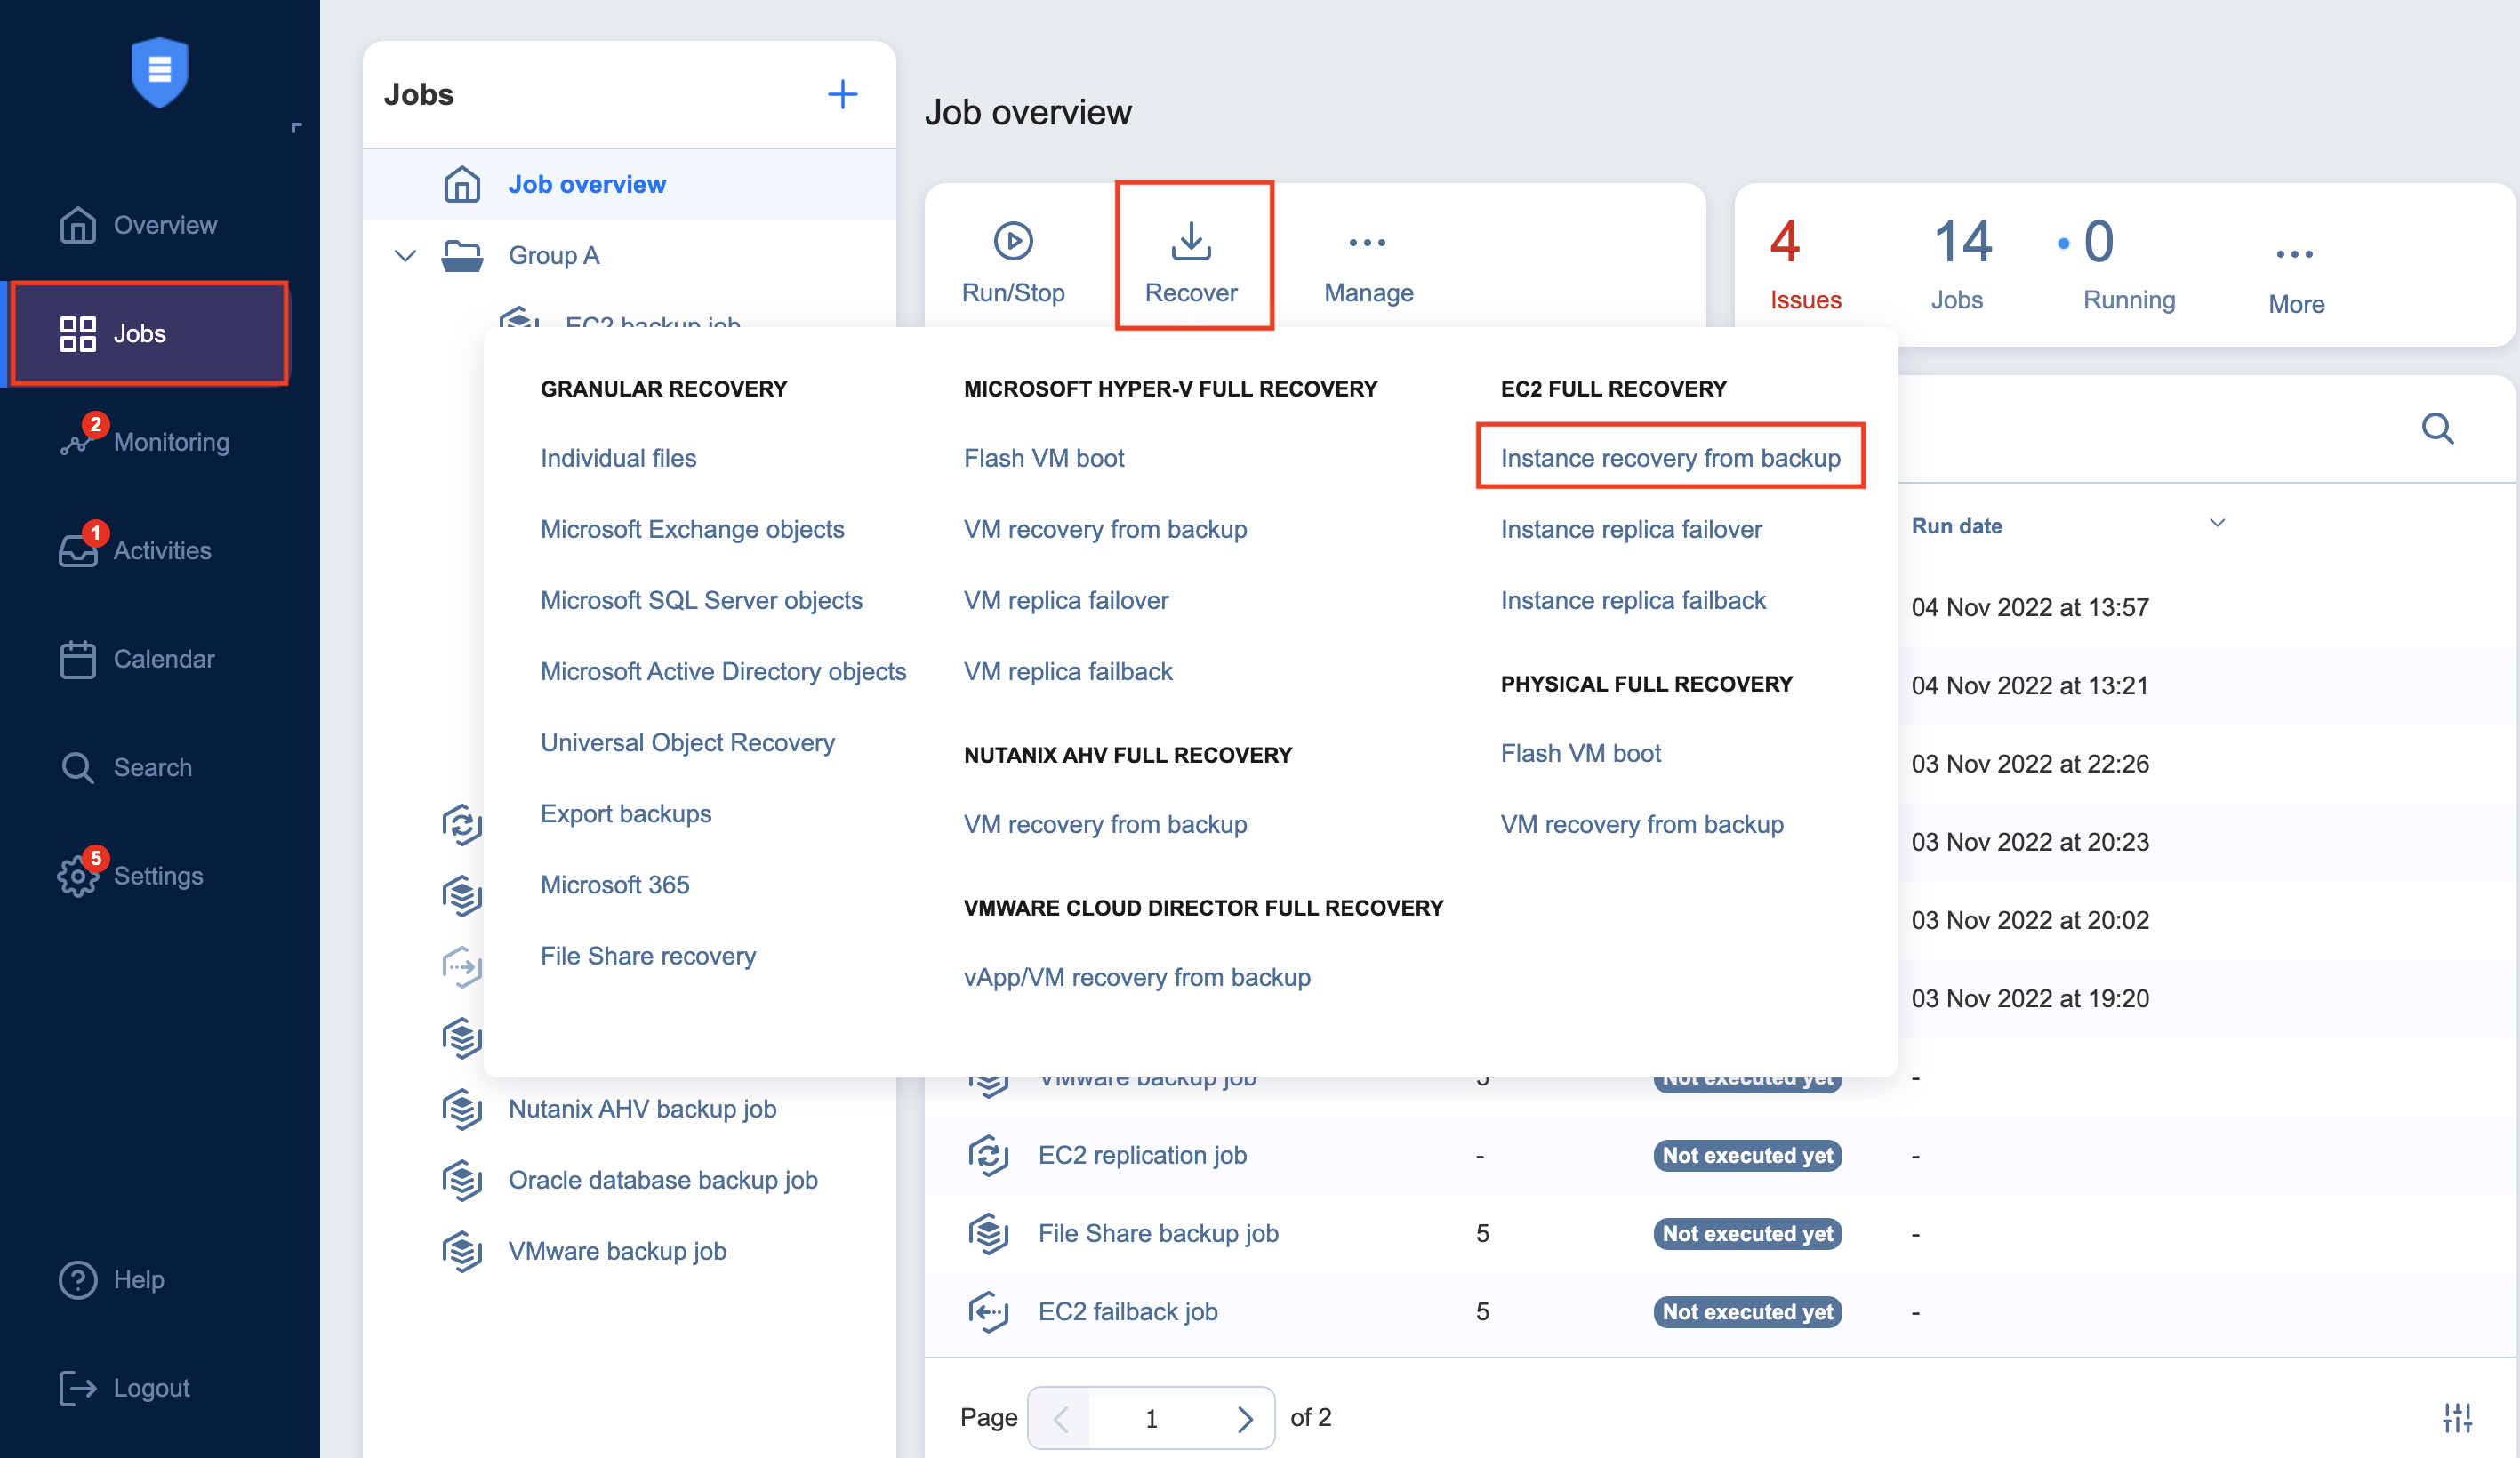The width and height of the screenshot is (2520, 1458).
Task: Select vApp/VM recovery from backup
Action: 1136,977
